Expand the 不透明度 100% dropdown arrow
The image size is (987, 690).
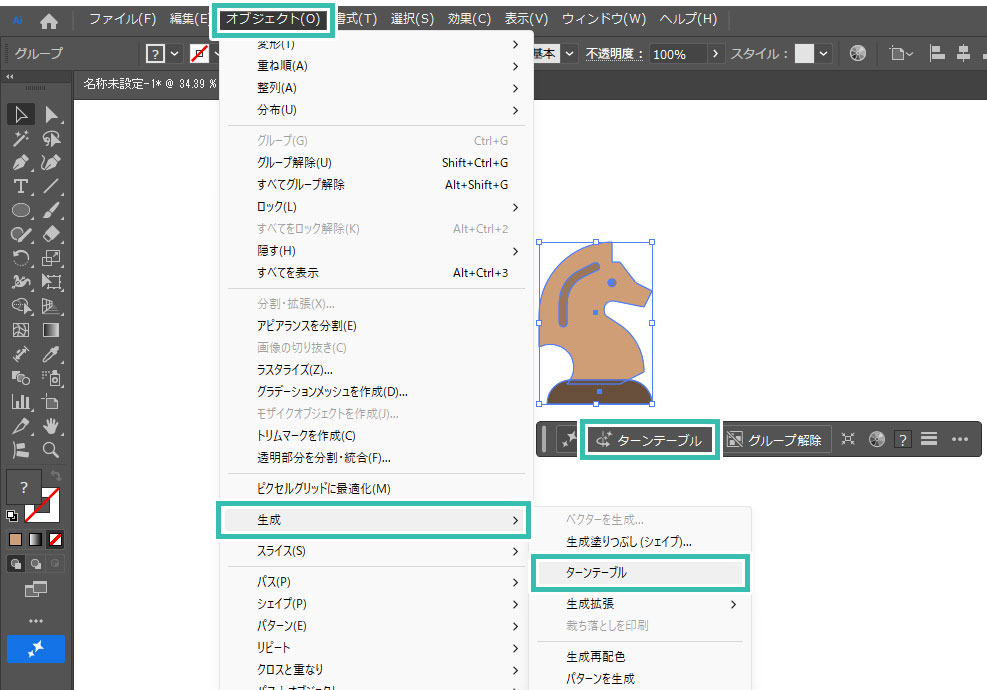click(716, 54)
